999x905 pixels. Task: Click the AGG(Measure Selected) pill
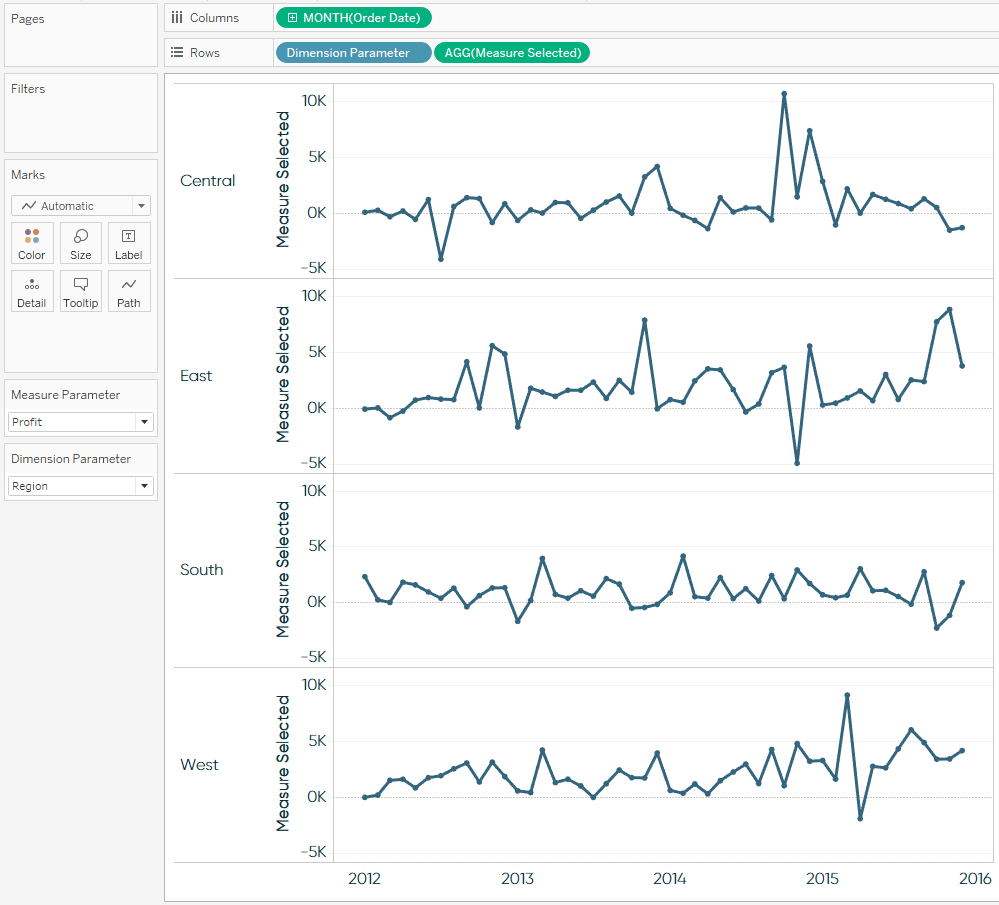pyautogui.click(x=511, y=52)
